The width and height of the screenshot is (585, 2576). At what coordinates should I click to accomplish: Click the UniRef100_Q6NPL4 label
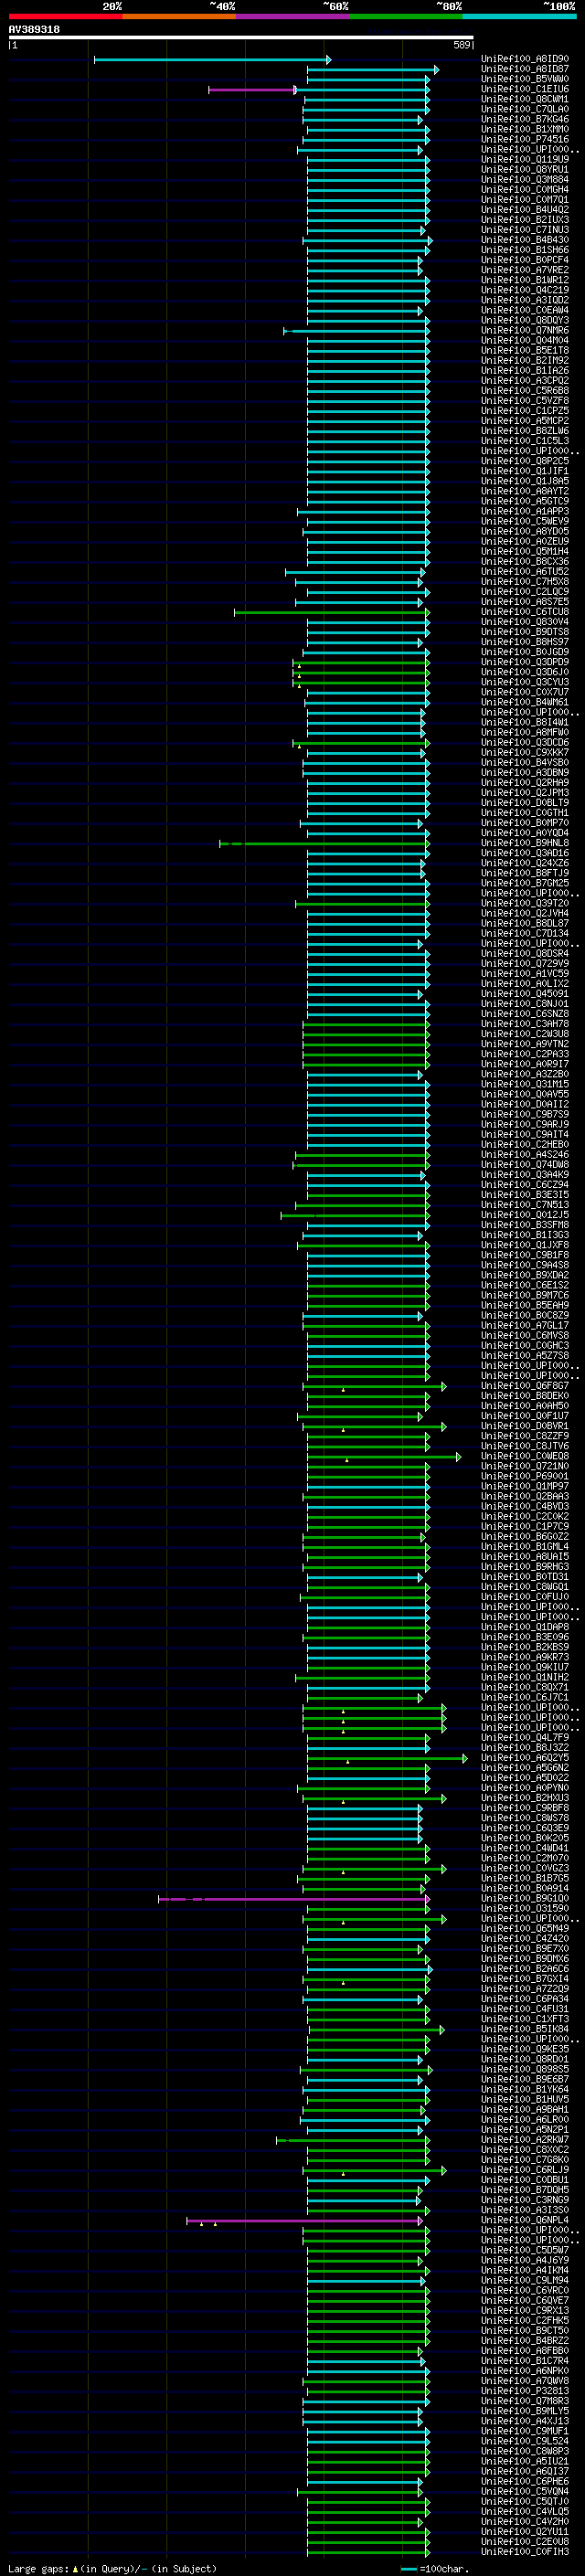(x=525, y=2220)
